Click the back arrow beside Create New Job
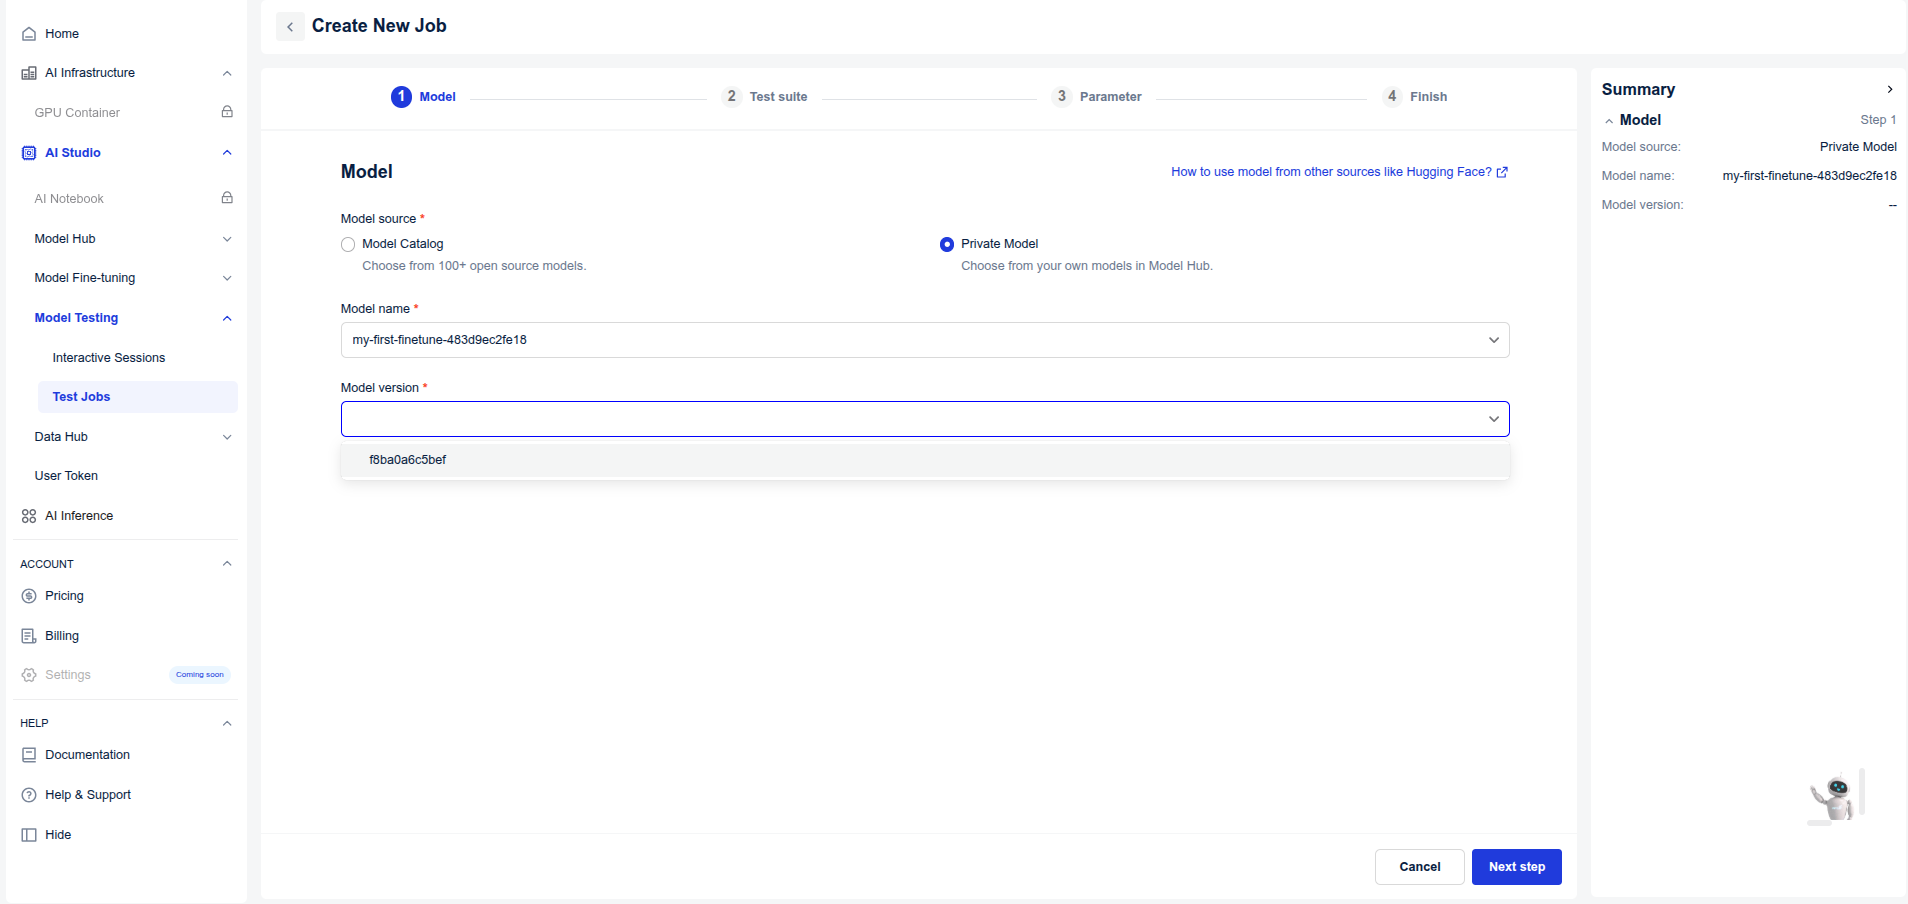The height and width of the screenshot is (904, 1908). pyautogui.click(x=290, y=27)
